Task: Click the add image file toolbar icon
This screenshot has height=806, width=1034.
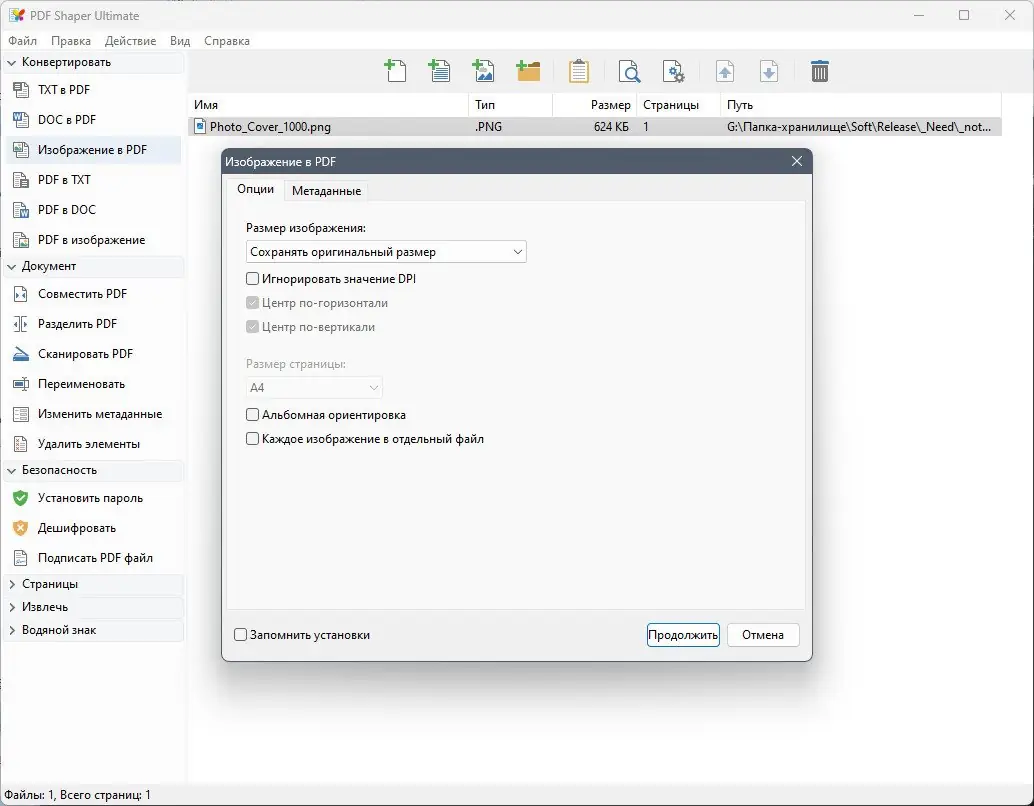Action: click(483, 71)
